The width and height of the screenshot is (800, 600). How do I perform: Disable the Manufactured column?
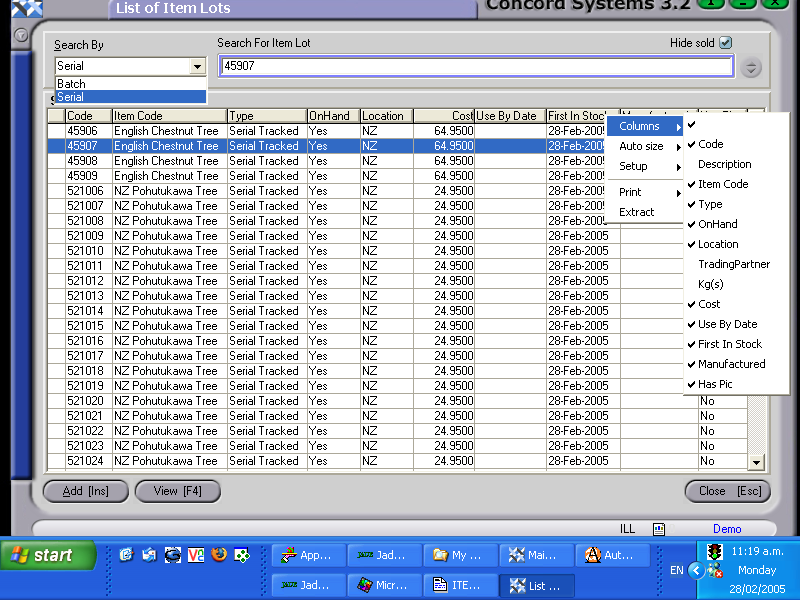click(730, 364)
